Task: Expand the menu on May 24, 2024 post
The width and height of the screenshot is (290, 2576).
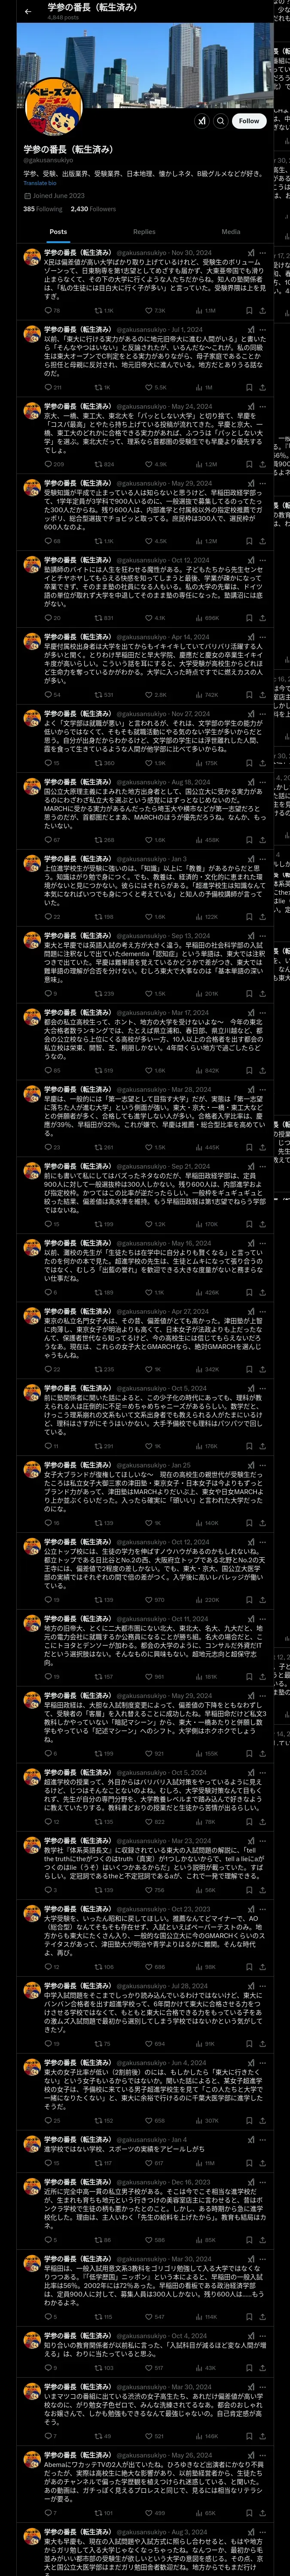Action: (x=263, y=406)
